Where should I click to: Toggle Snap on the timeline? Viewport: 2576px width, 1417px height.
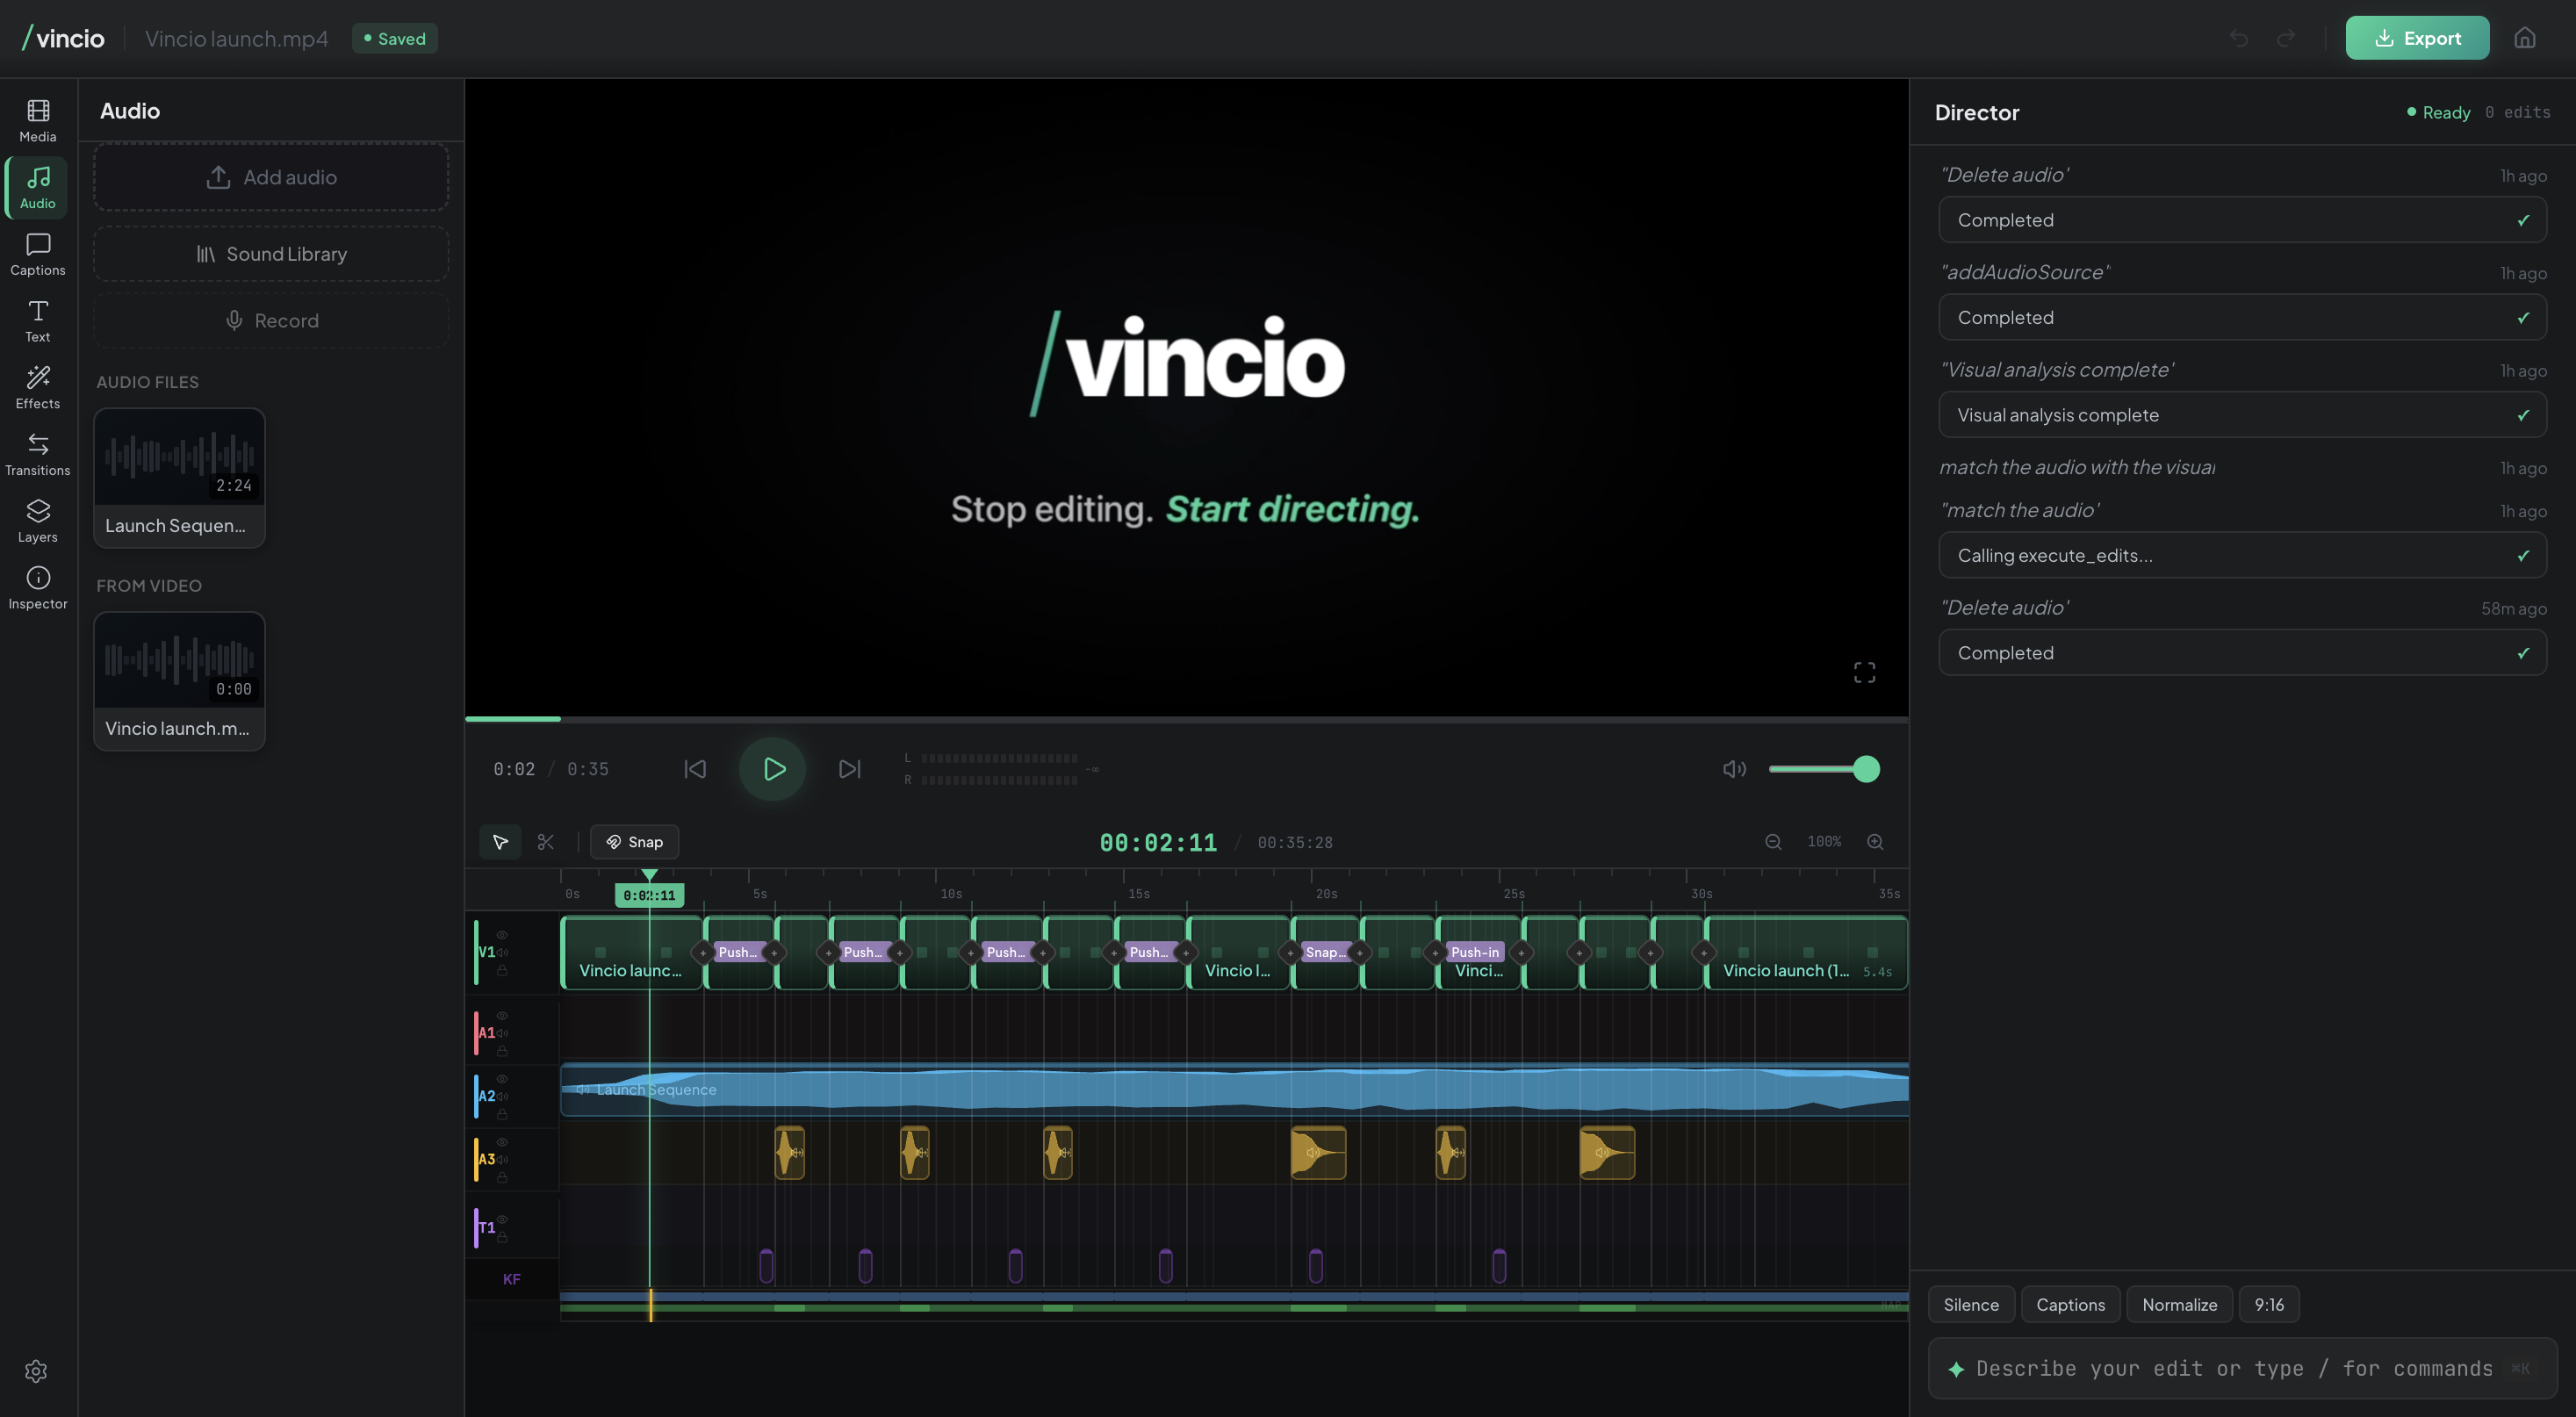634,842
